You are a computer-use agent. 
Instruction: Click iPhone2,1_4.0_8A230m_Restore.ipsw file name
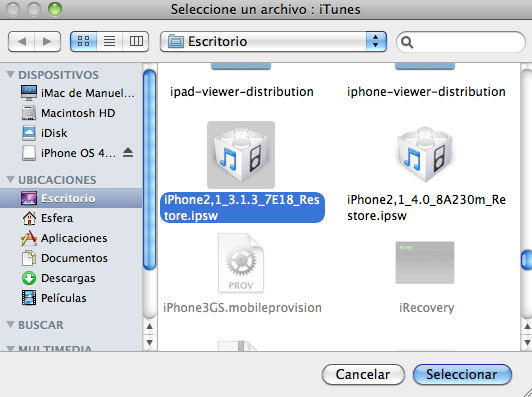[426, 208]
